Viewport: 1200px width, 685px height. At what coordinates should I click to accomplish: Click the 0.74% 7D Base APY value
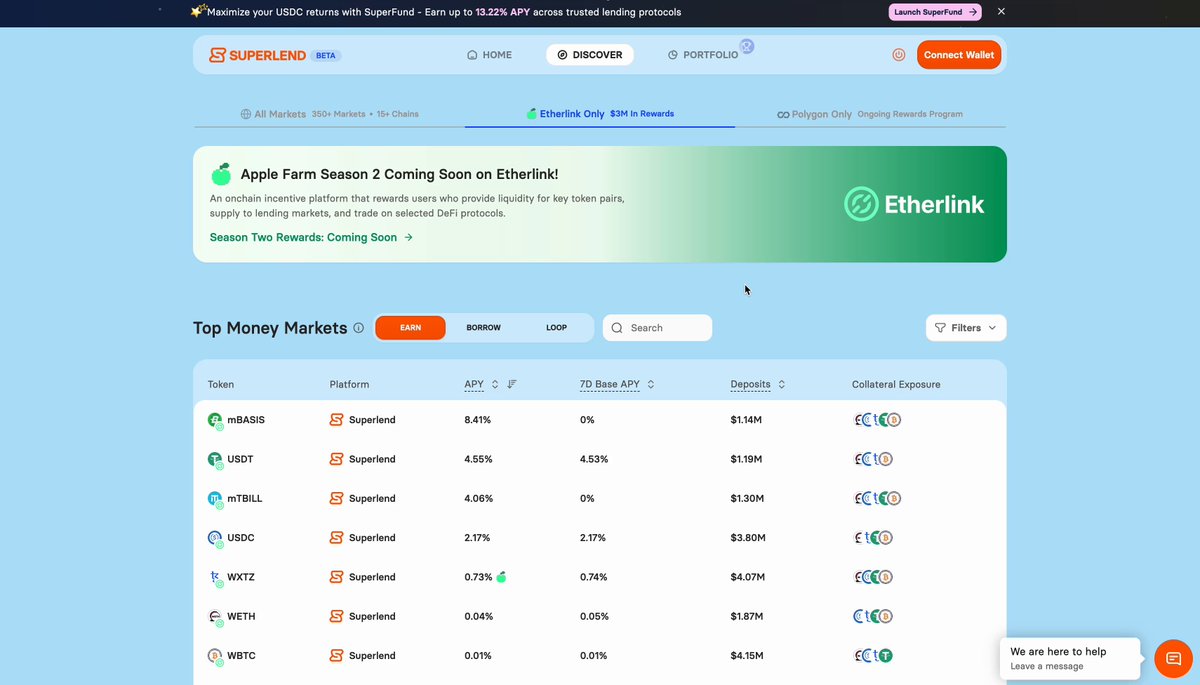[593, 577]
